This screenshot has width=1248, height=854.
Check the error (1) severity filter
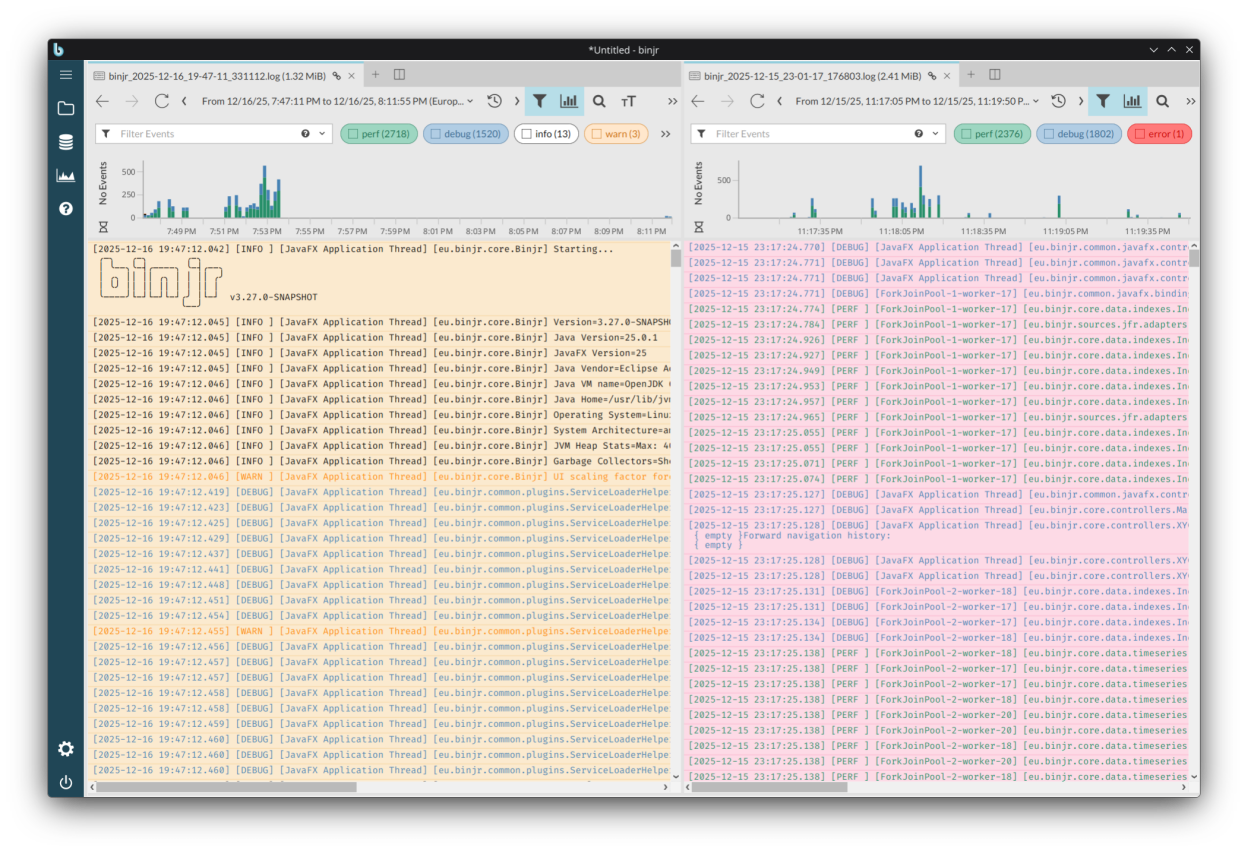(x=1160, y=134)
